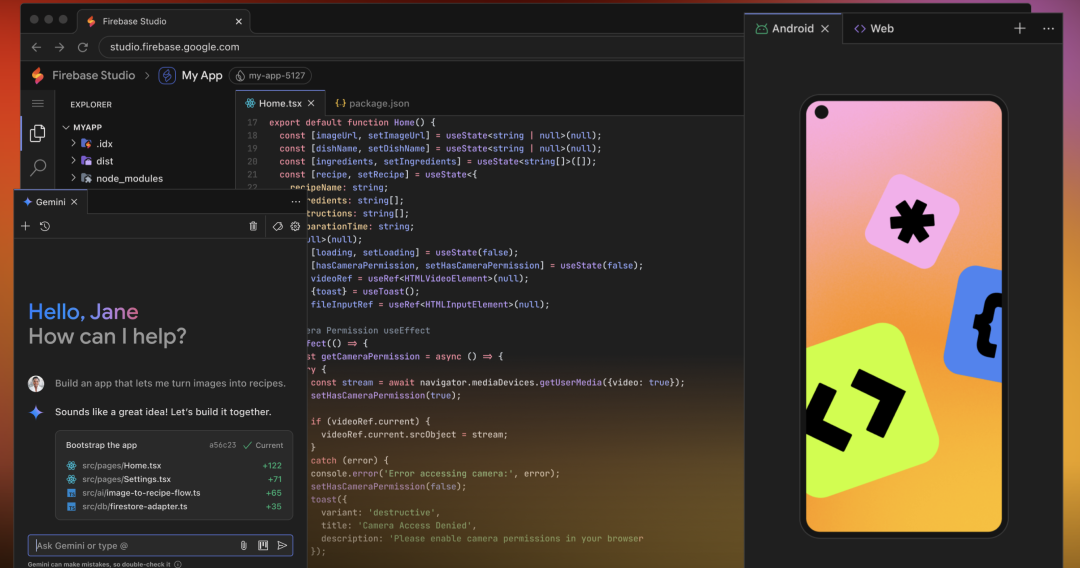
Task: Open preview panel more options ellipsis
Action: tap(1048, 28)
